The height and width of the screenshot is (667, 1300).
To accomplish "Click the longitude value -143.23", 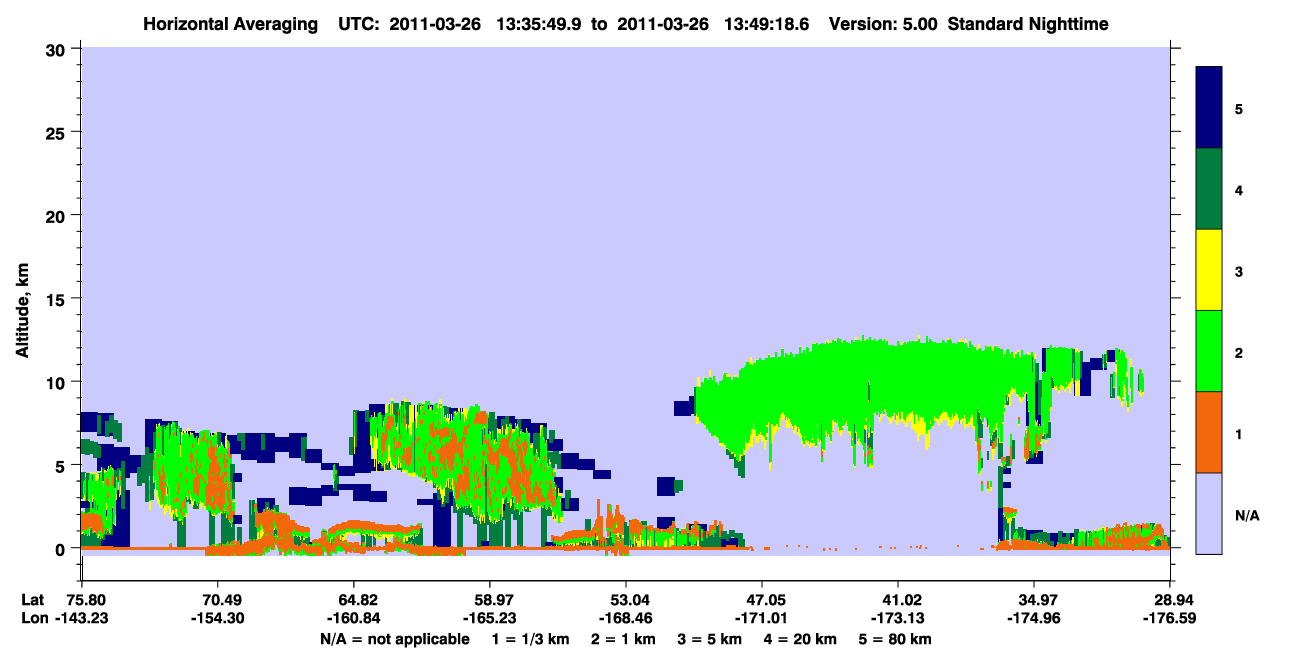I will 82,618.
